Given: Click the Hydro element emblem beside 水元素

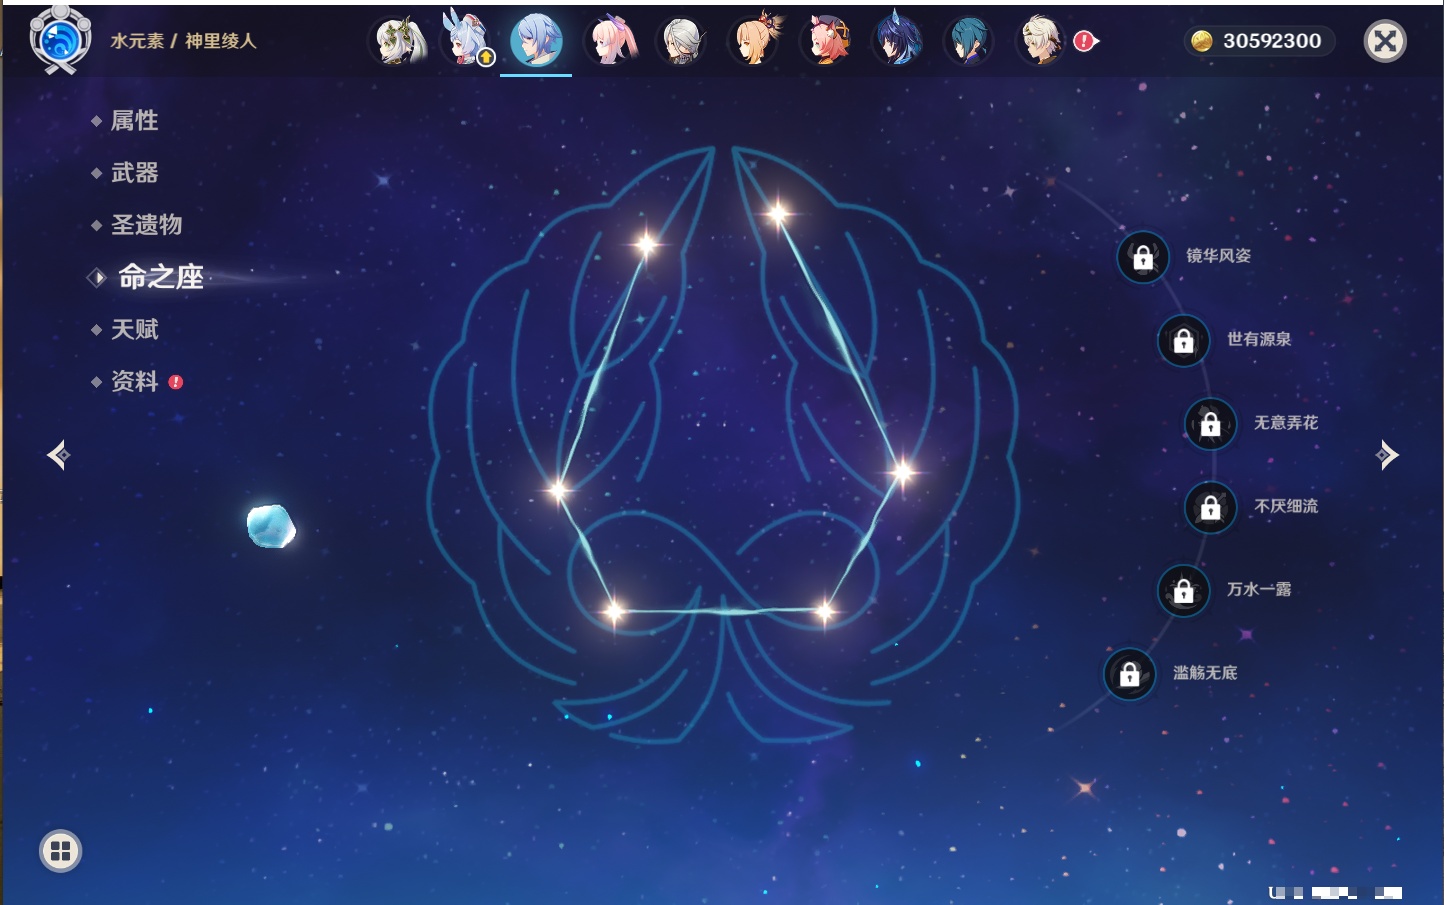Looking at the screenshot, I should pyautogui.click(x=60, y=40).
